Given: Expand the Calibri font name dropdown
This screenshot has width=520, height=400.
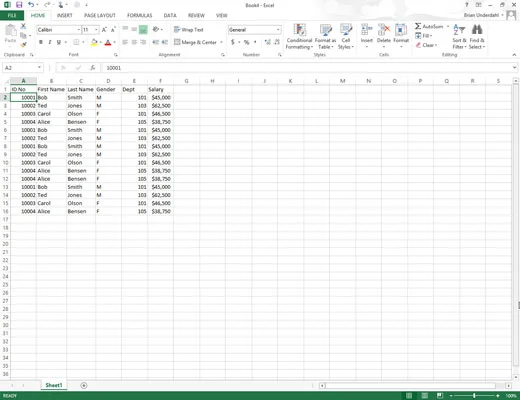Looking at the screenshot, I should coord(79,30).
